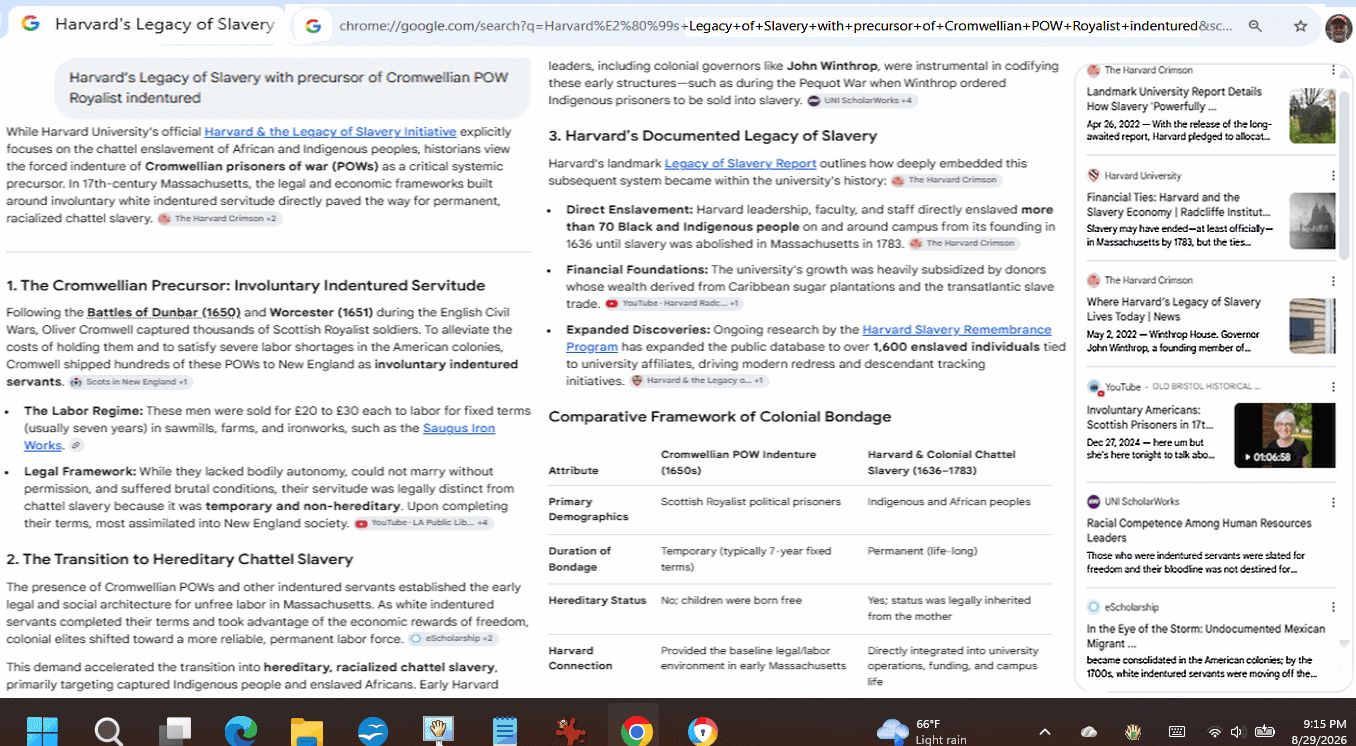Click the ship image thumbnail for Financial Ties
Viewport: 1356px width, 746px height.
point(1312,221)
